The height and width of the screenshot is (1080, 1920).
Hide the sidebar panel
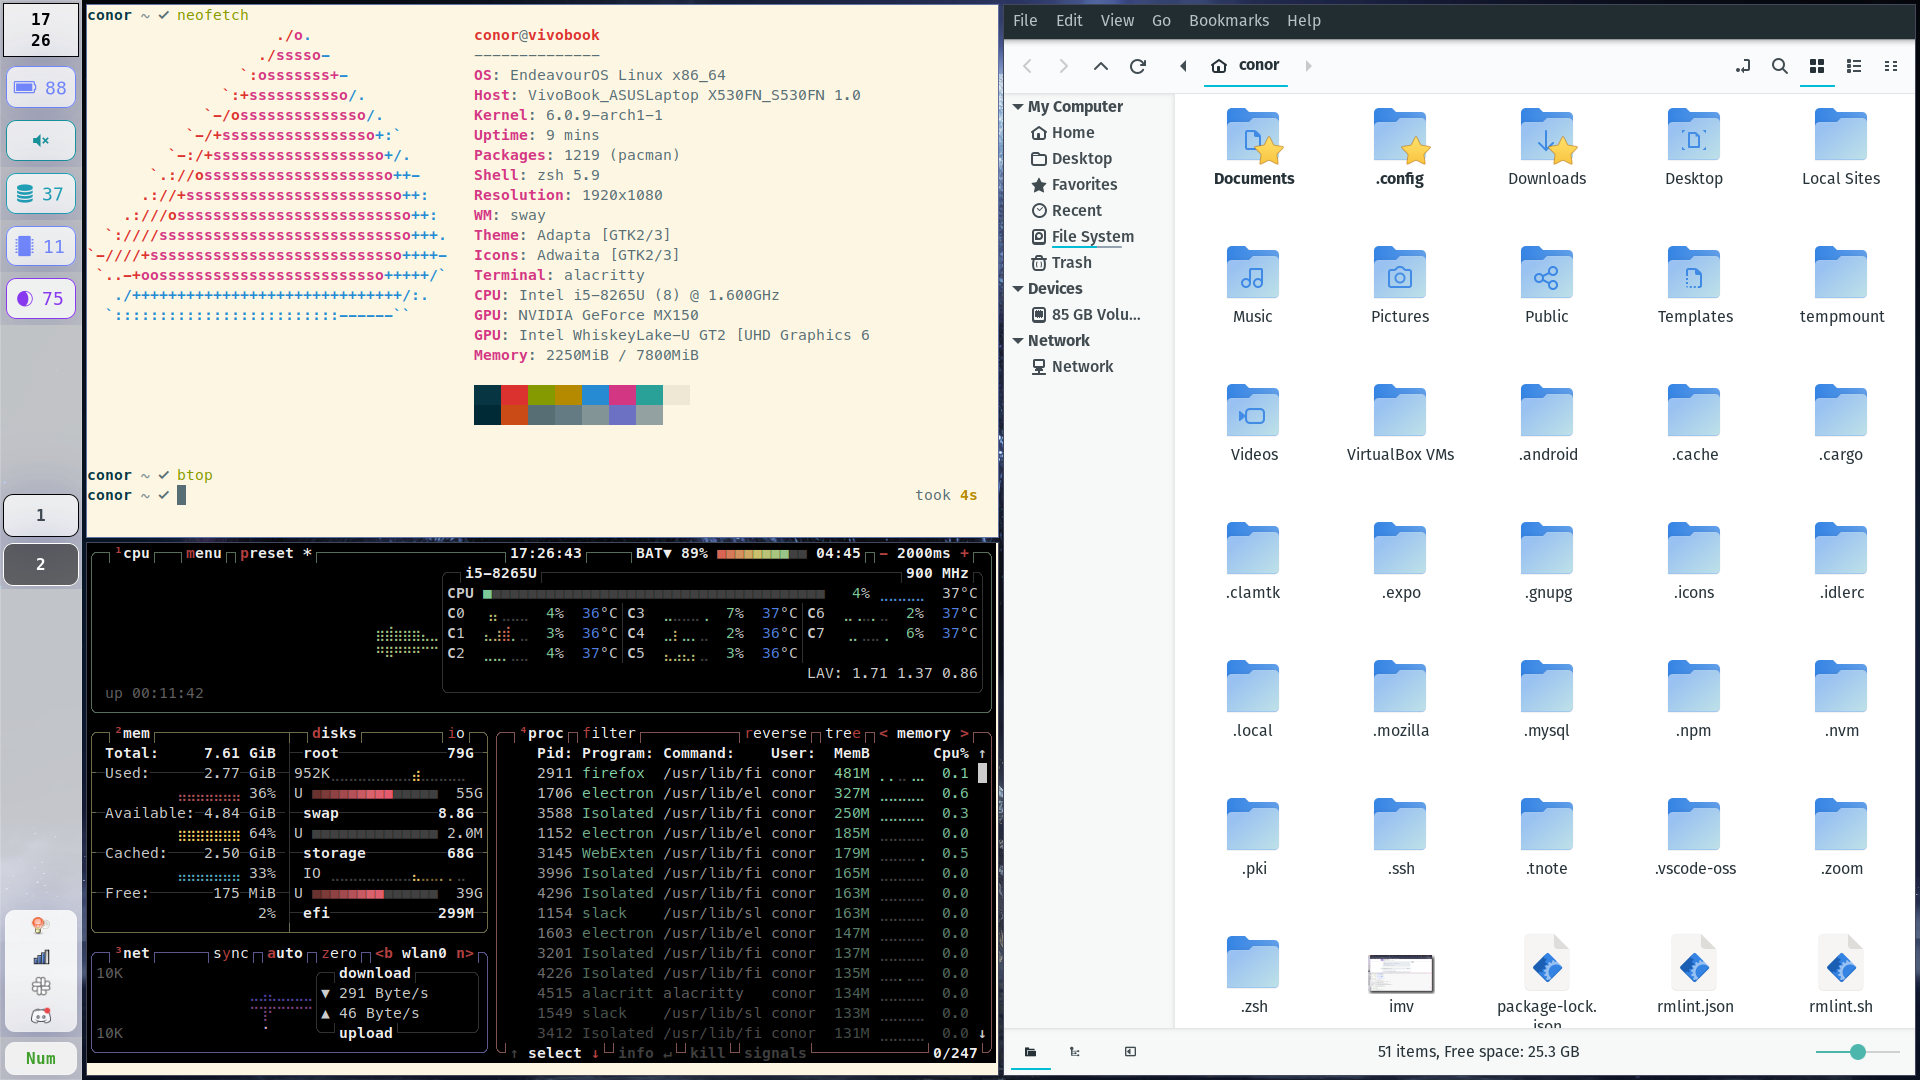(x=1130, y=1052)
